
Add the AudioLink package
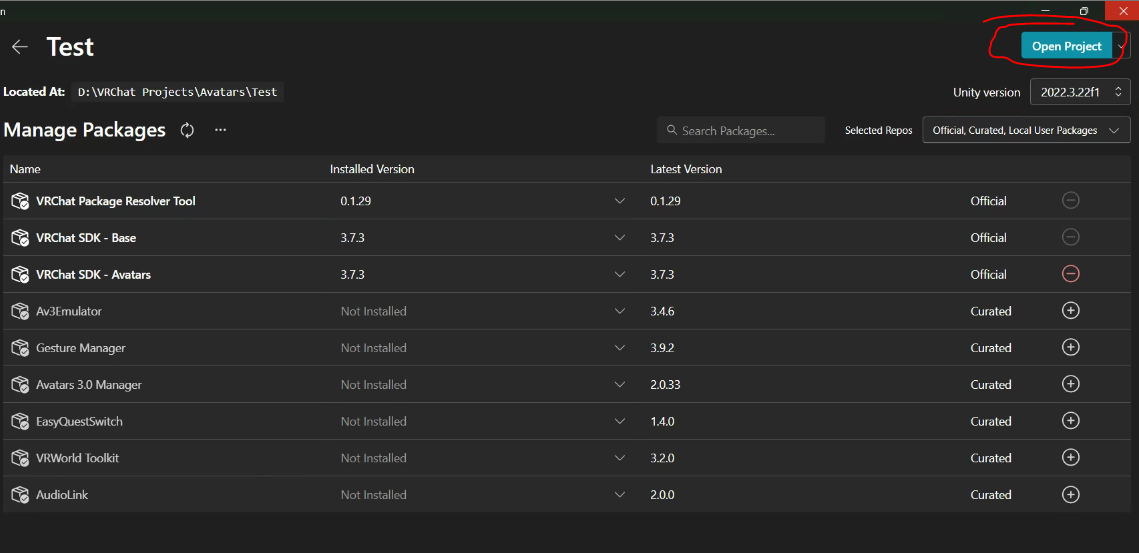click(x=1070, y=494)
